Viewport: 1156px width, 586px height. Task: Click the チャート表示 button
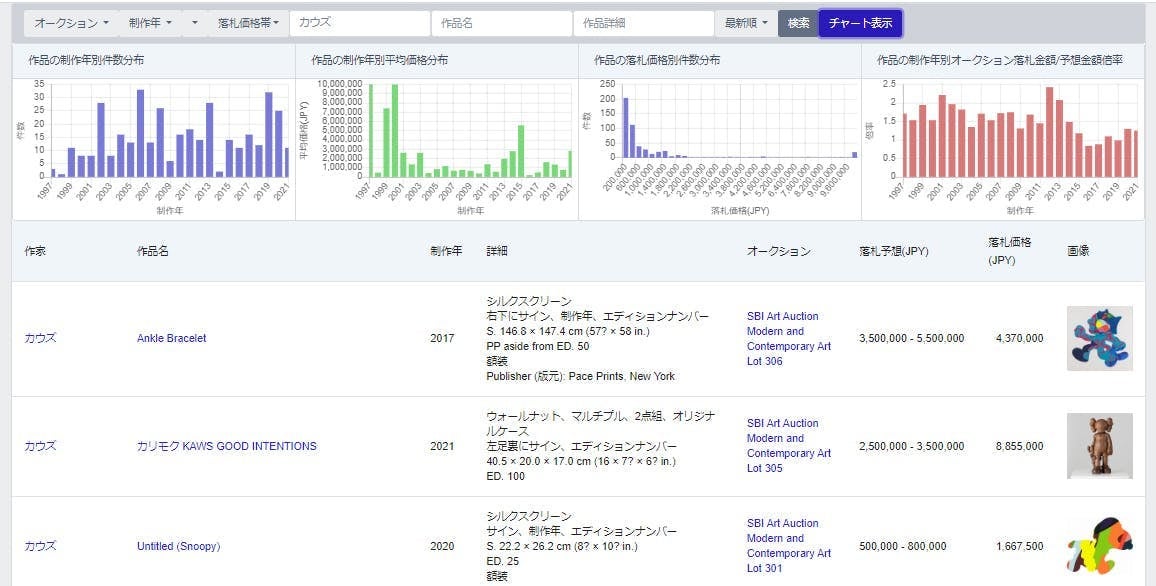click(860, 23)
